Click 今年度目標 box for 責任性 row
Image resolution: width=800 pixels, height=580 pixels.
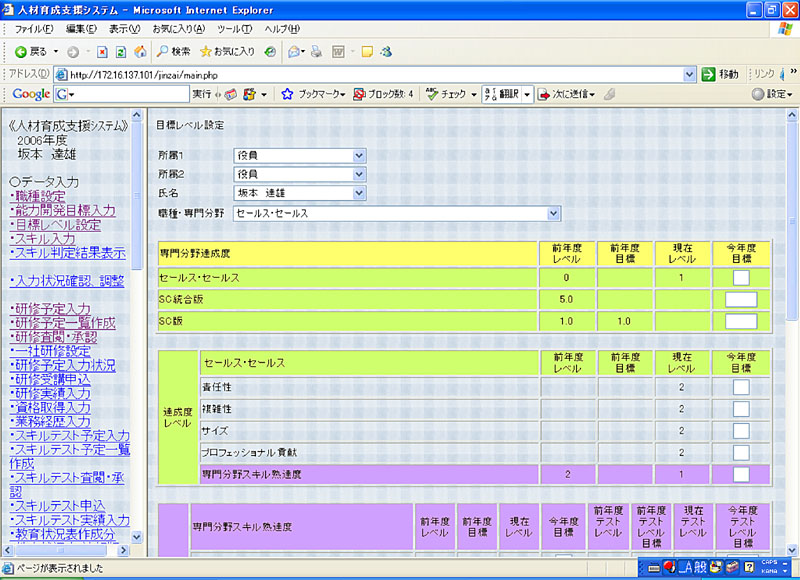741,387
